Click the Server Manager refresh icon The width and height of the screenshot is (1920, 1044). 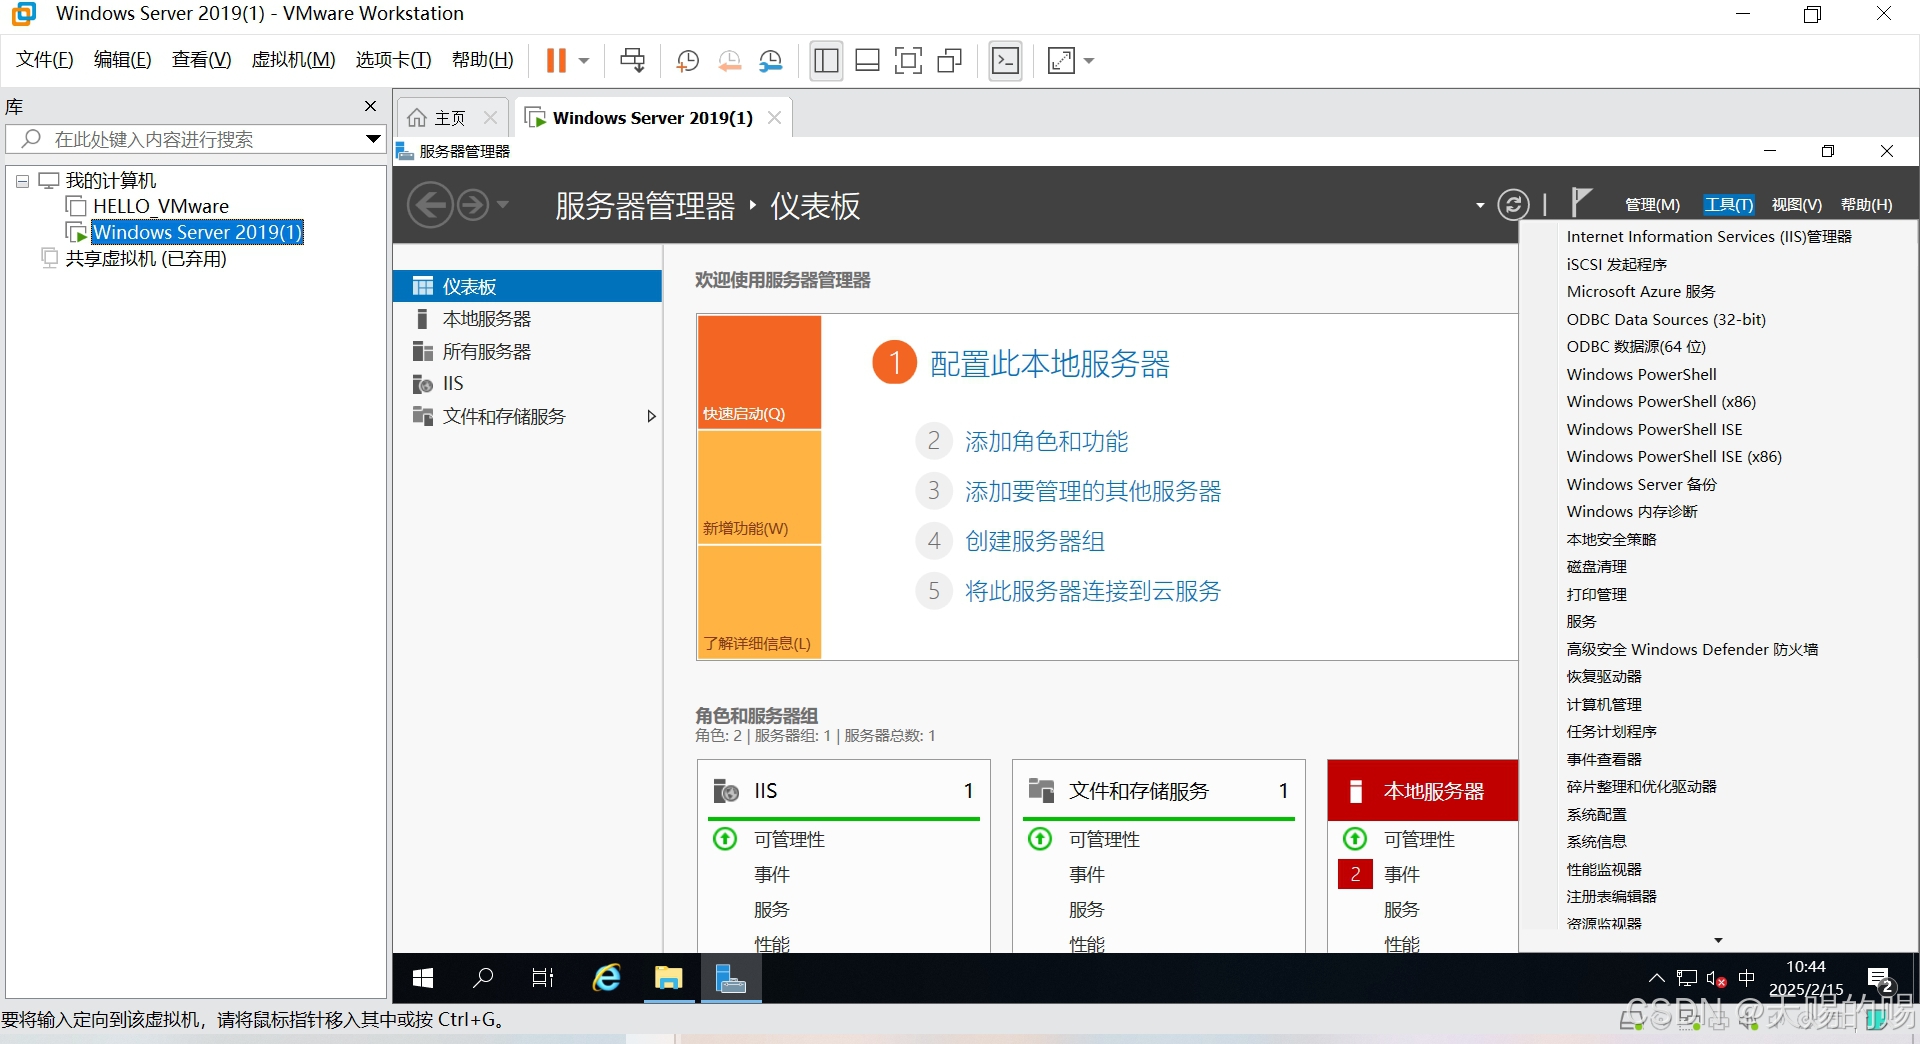point(1513,205)
